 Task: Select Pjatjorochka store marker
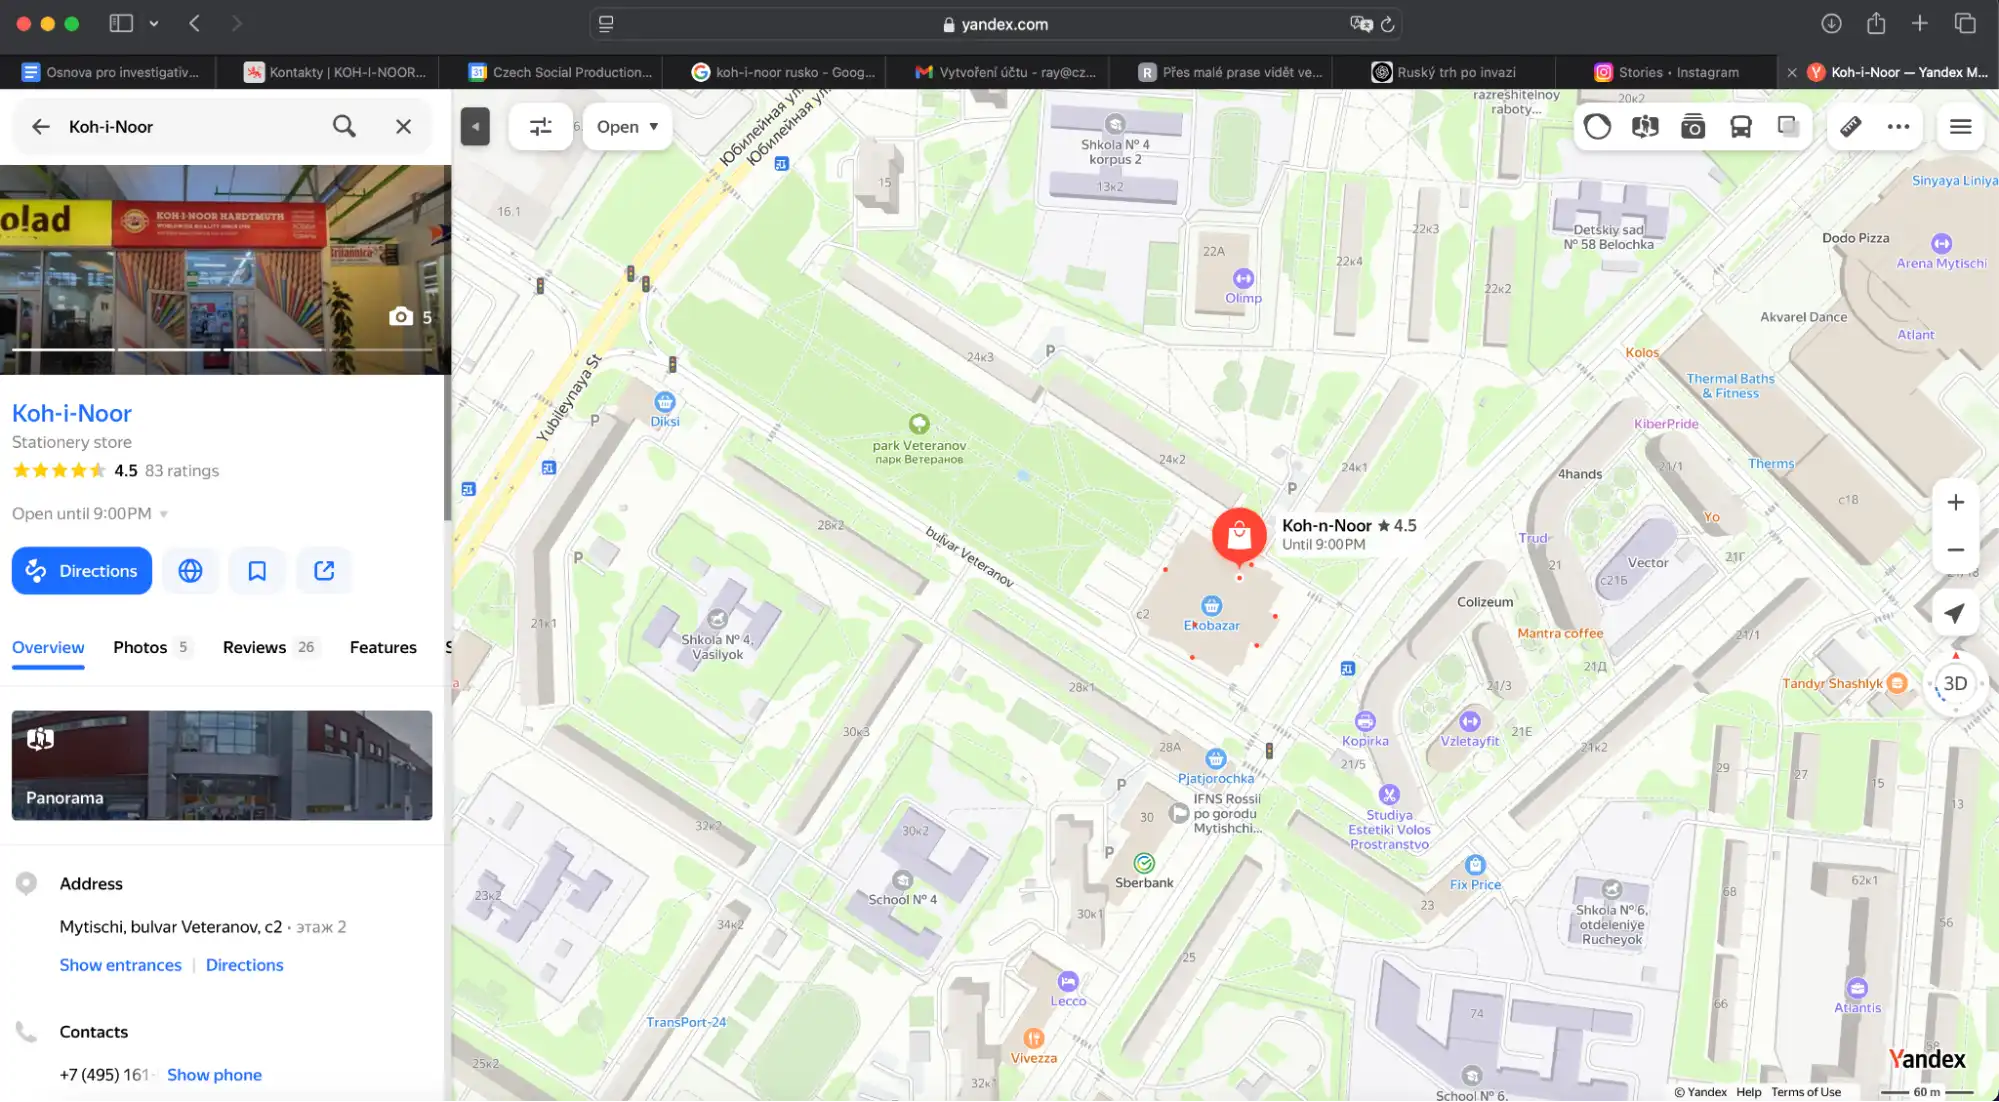coord(1215,759)
